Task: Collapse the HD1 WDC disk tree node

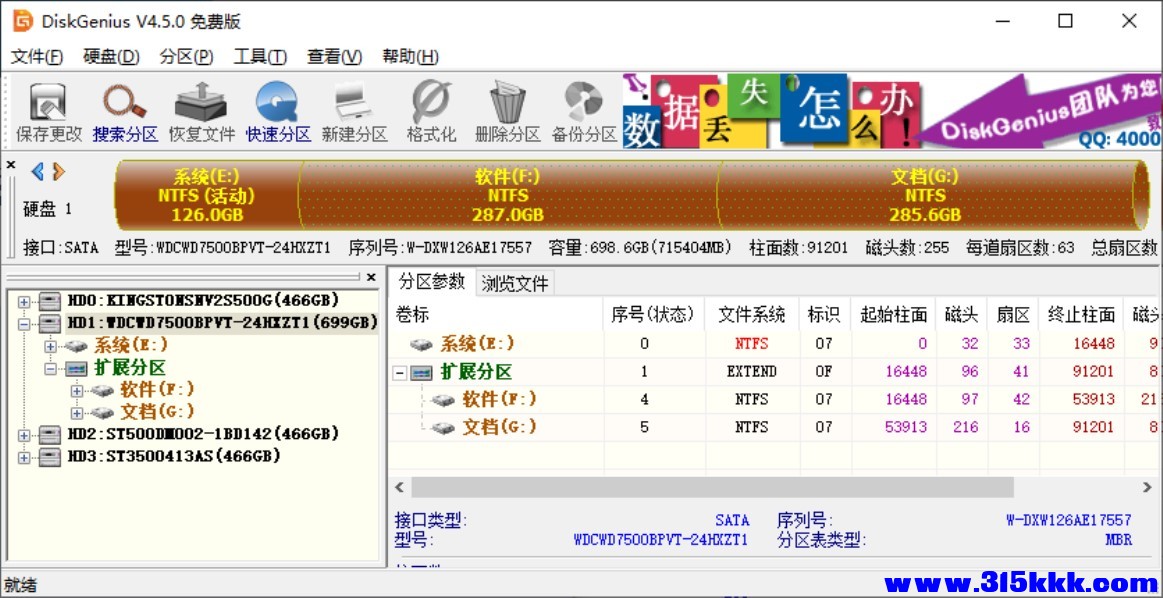Action: coord(24,323)
